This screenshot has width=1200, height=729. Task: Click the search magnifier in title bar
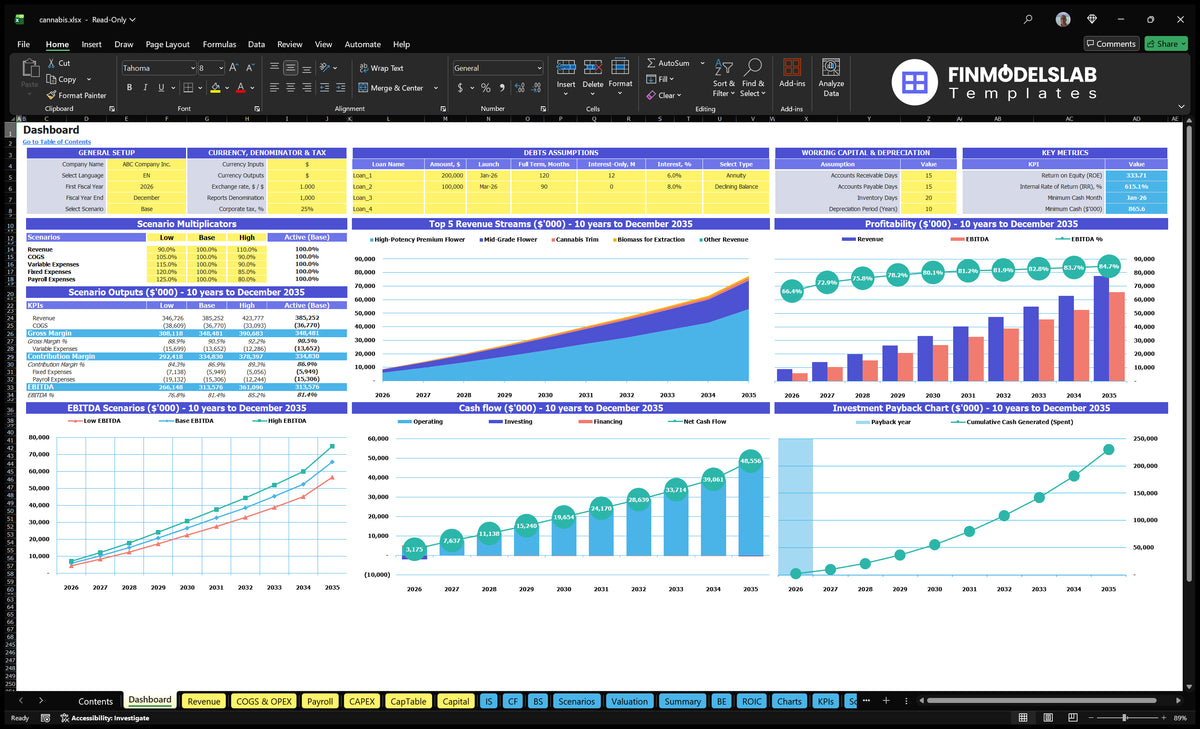coord(1029,19)
